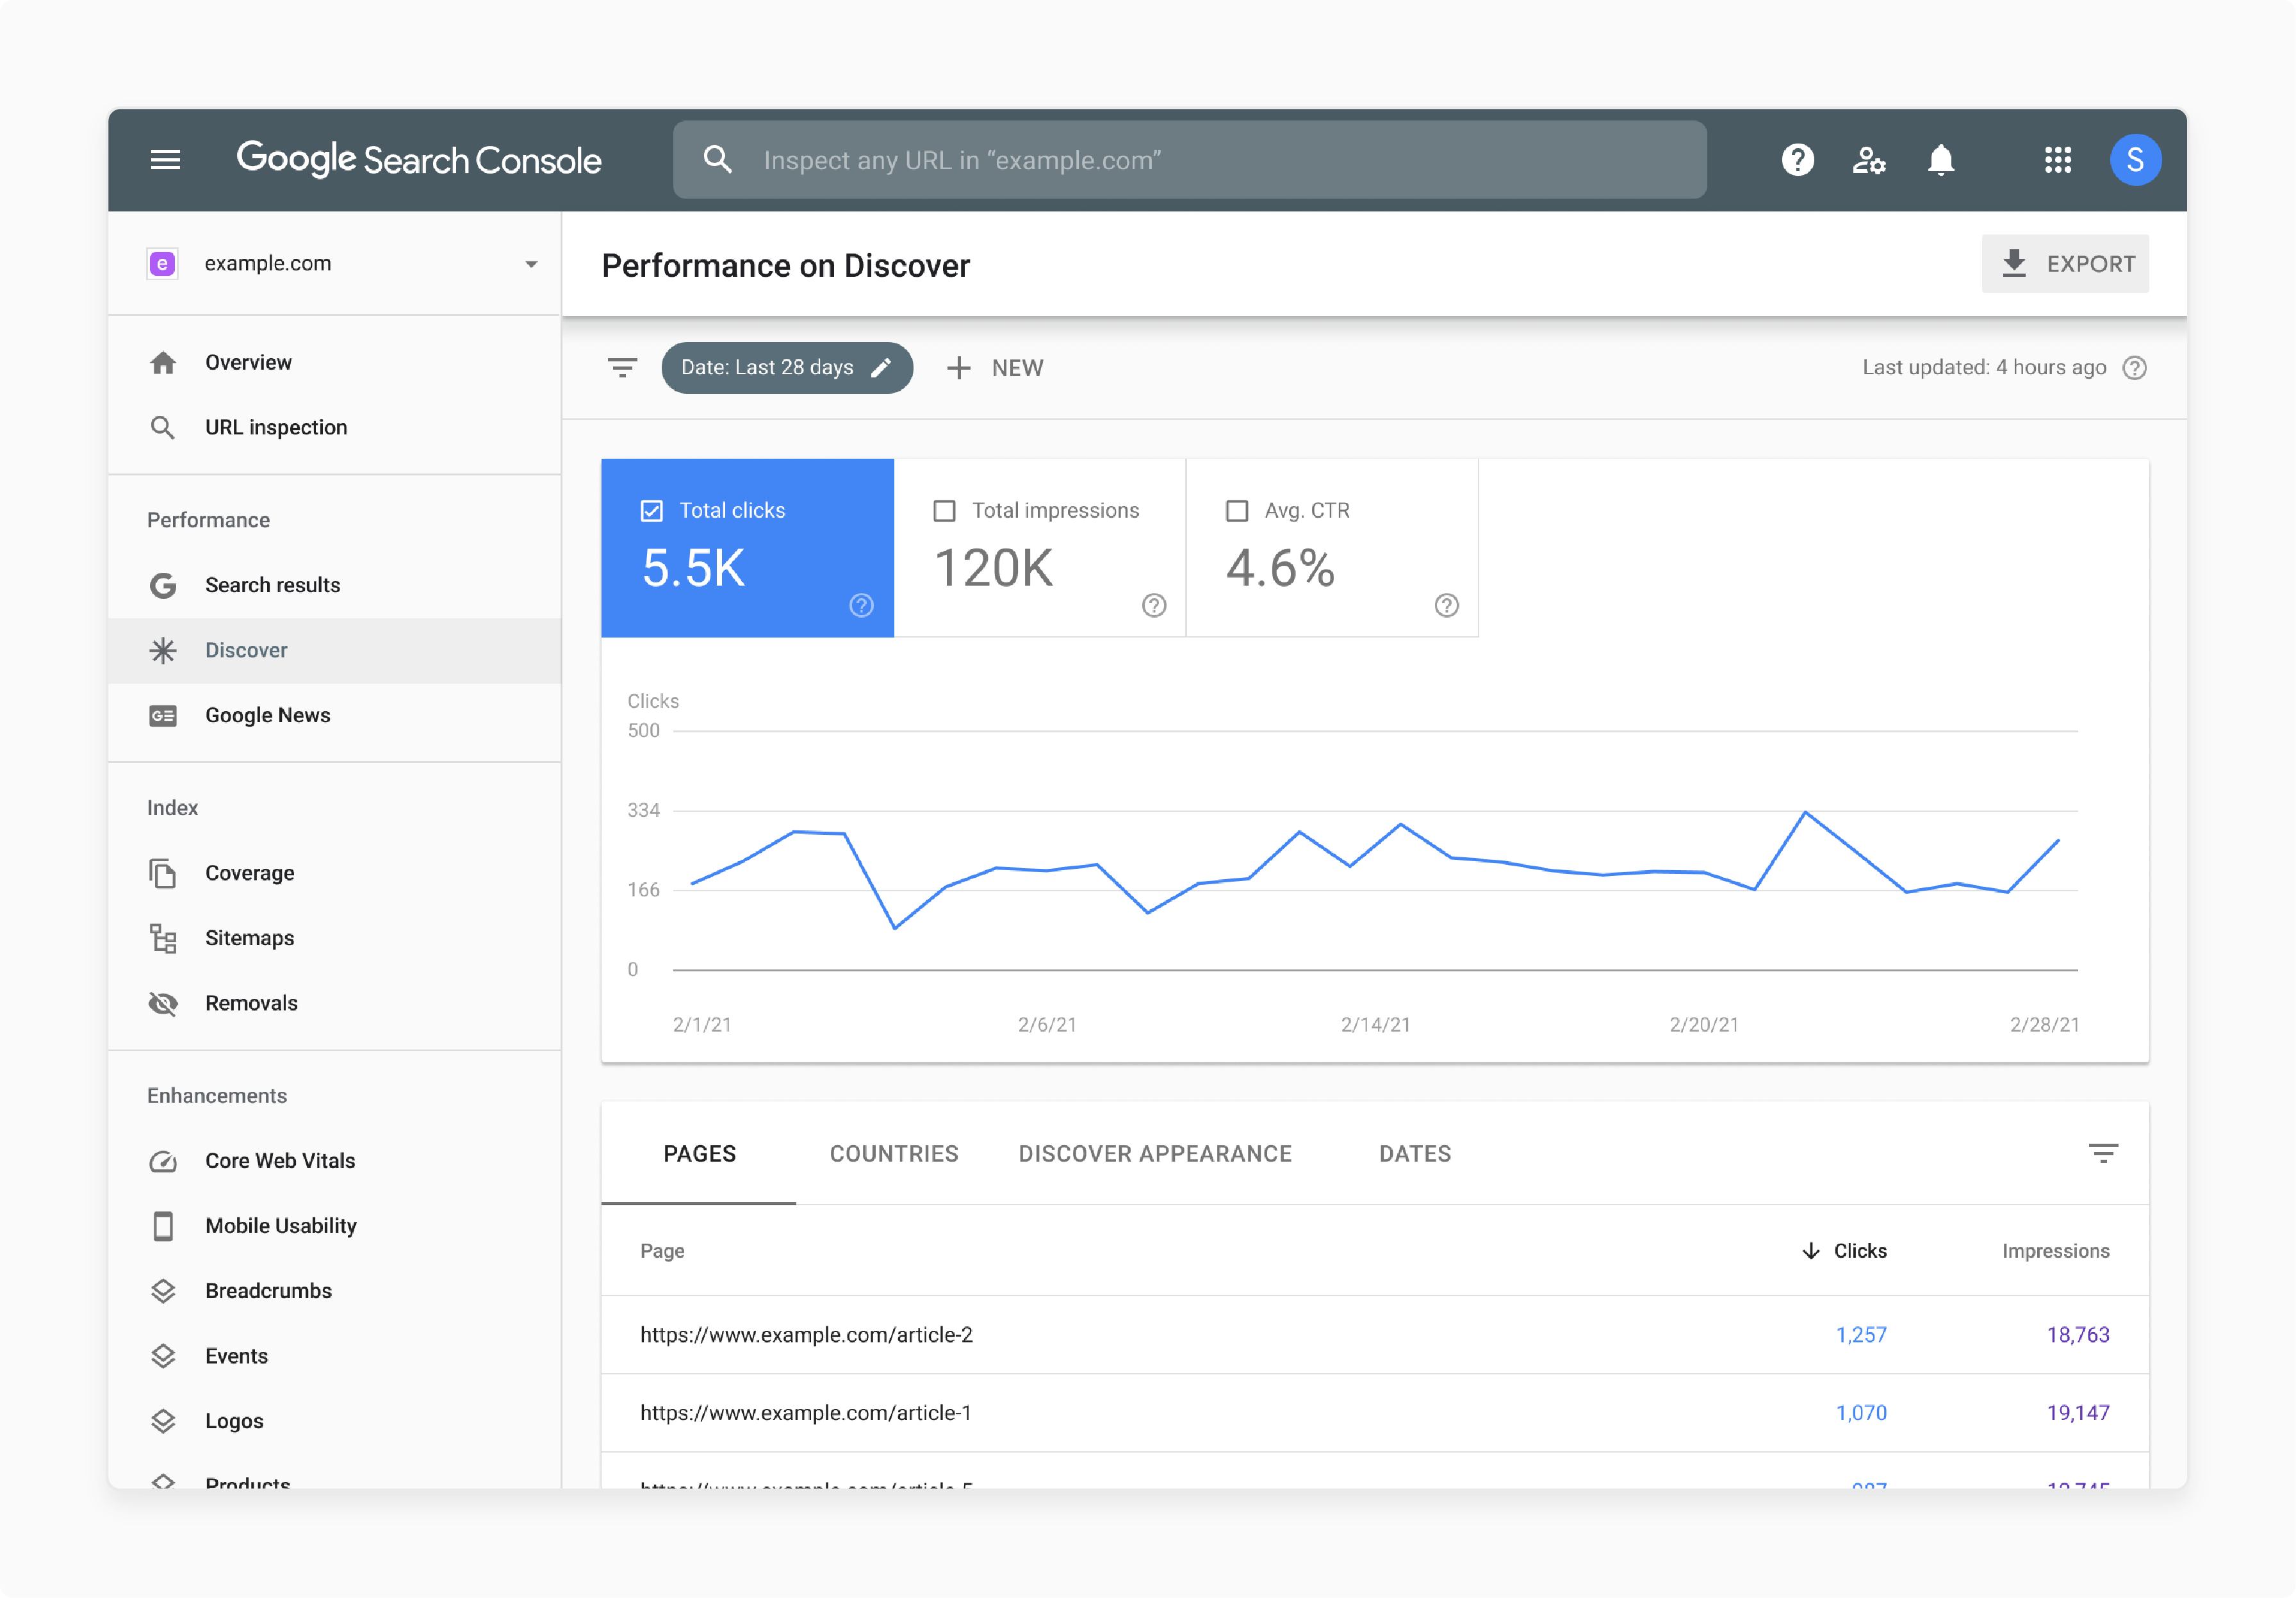Click the Page column header
Image resolution: width=2296 pixels, height=1598 pixels.
click(x=662, y=1251)
